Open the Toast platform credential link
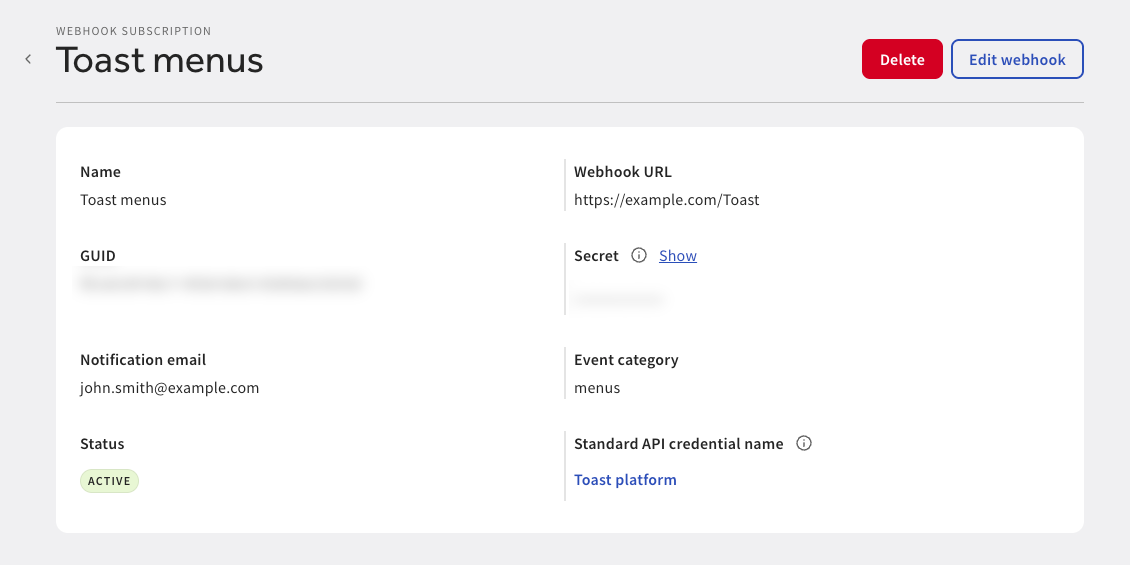Screen dimensions: 1130x565 tap(625, 480)
